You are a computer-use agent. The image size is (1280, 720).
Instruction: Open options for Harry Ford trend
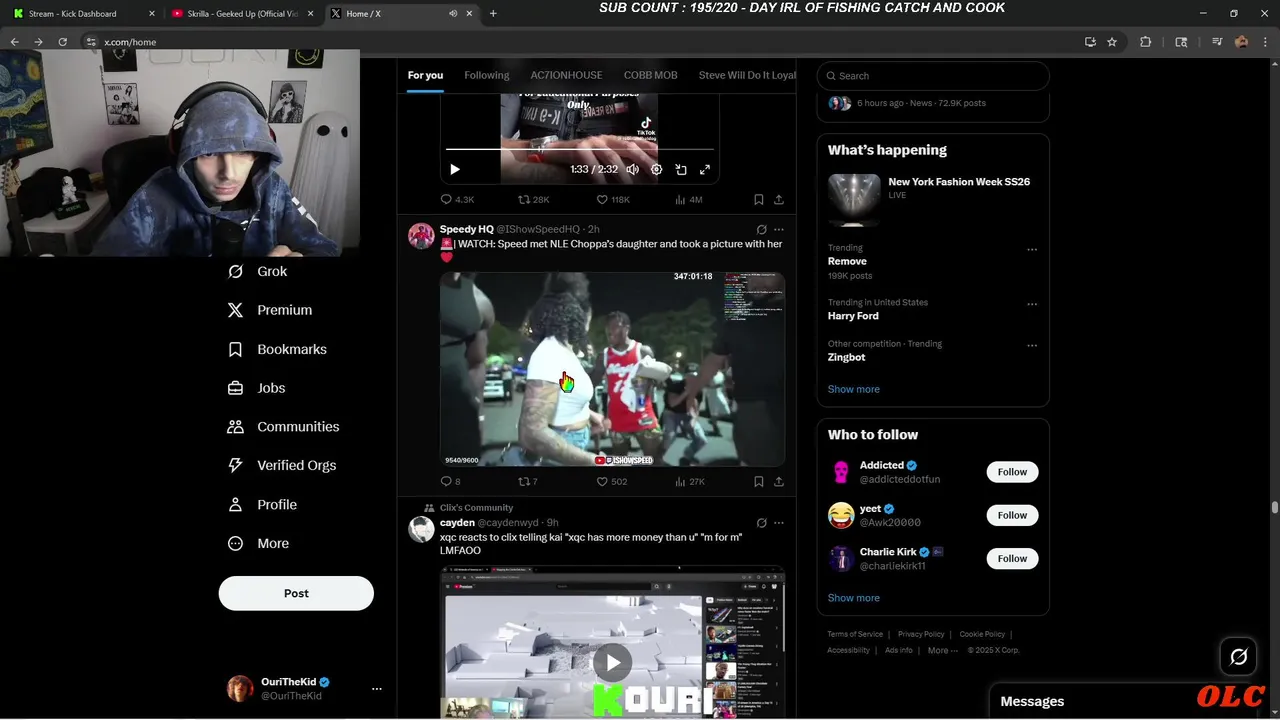point(1032,305)
